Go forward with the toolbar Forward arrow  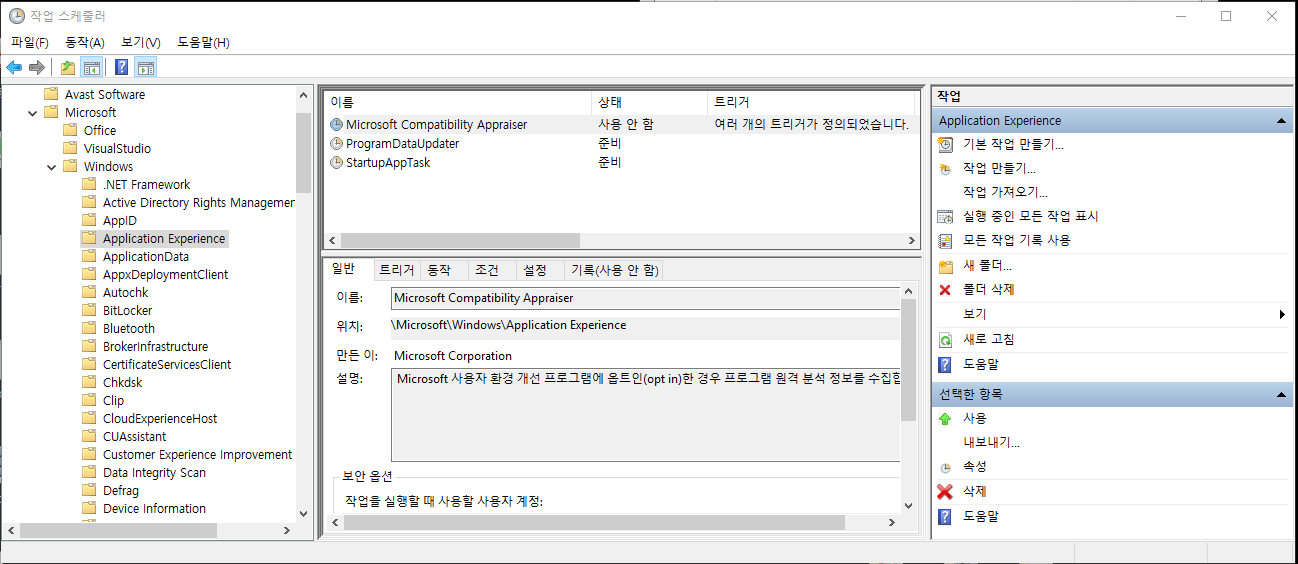pyautogui.click(x=37, y=68)
